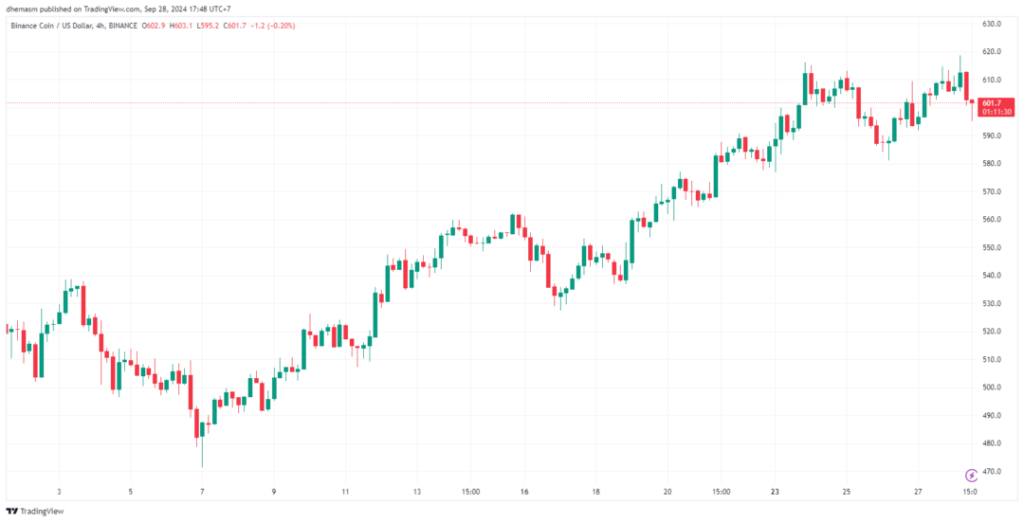The image size is (1024, 522).
Task: Click the date label 27 on time axis
Action: pos(918,492)
